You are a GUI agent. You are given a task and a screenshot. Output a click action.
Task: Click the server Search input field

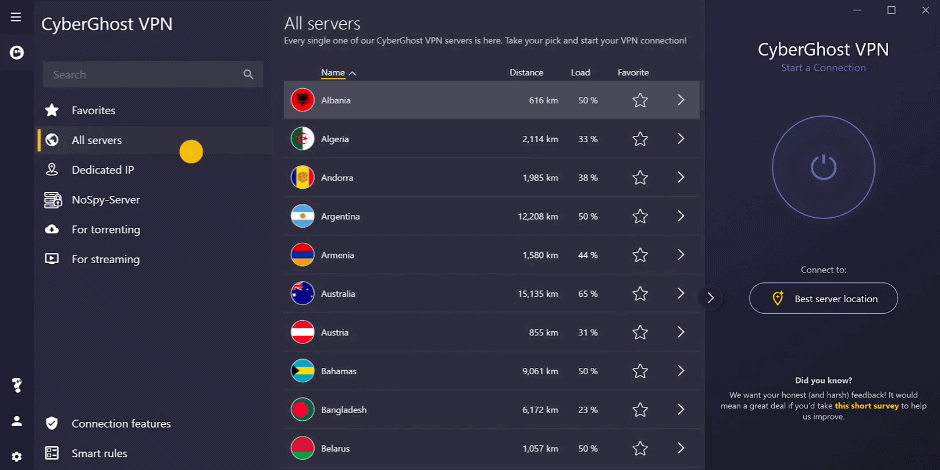pos(140,74)
